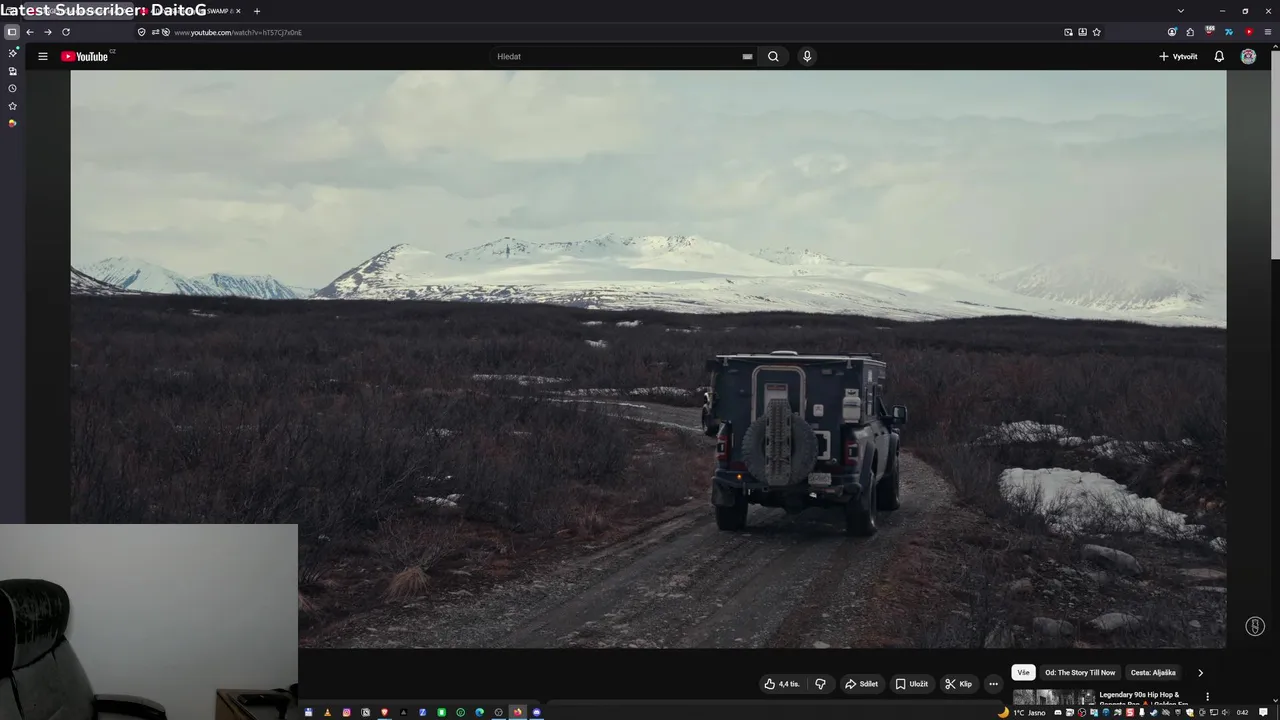This screenshot has width=1280, height=720.
Task: Open the tracking protection shield icon
Action: (141, 32)
